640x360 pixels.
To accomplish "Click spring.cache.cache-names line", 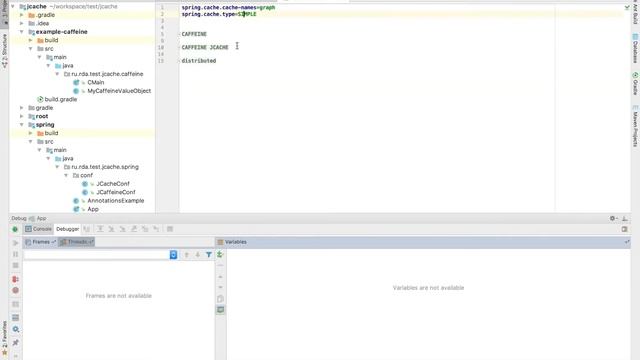I will pyautogui.click(x=228, y=7).
